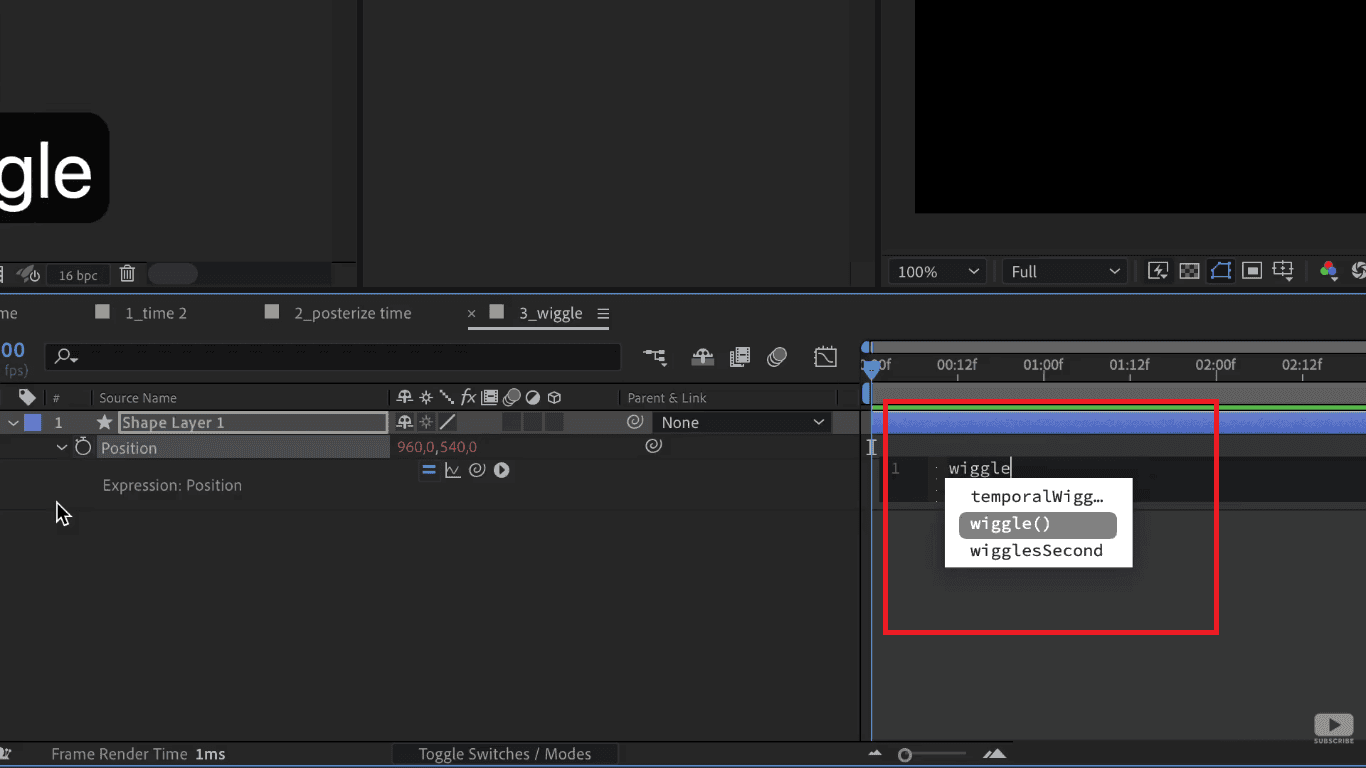Click the zoom in mountains icon

[994, 754]
